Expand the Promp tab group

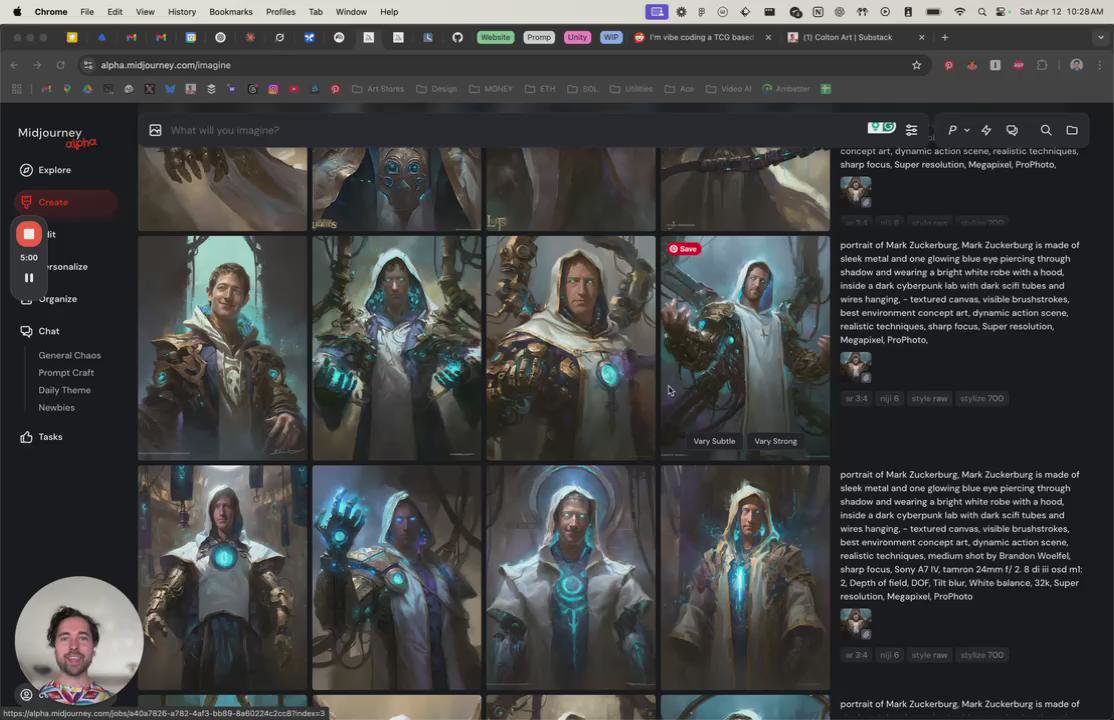click(x=539, y=37)
